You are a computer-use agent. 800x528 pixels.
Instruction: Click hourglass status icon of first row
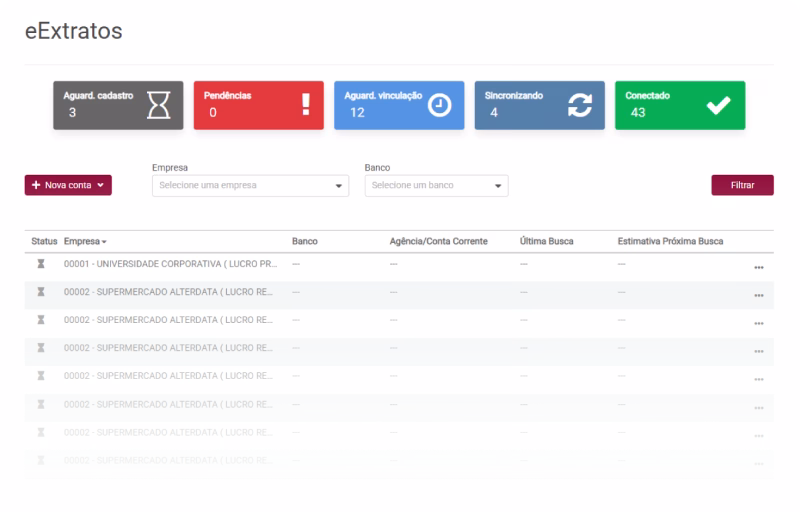point(42,264)
